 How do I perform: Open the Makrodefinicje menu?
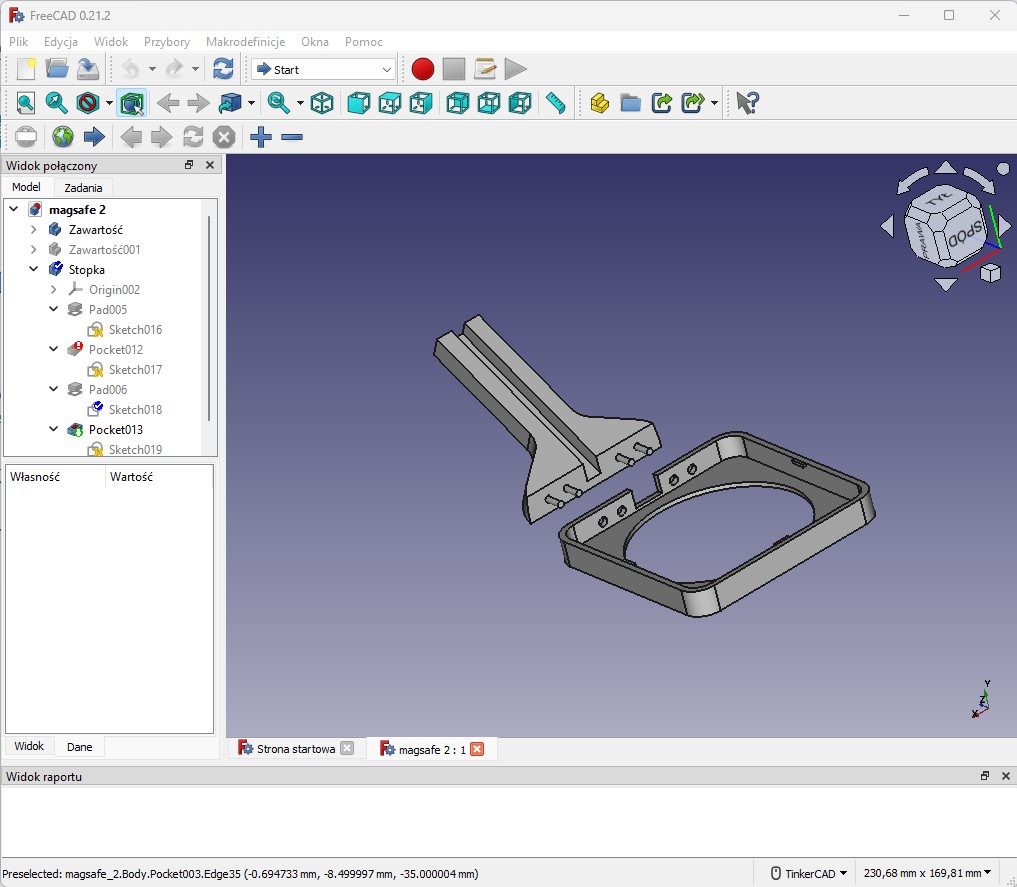[245, 42]
